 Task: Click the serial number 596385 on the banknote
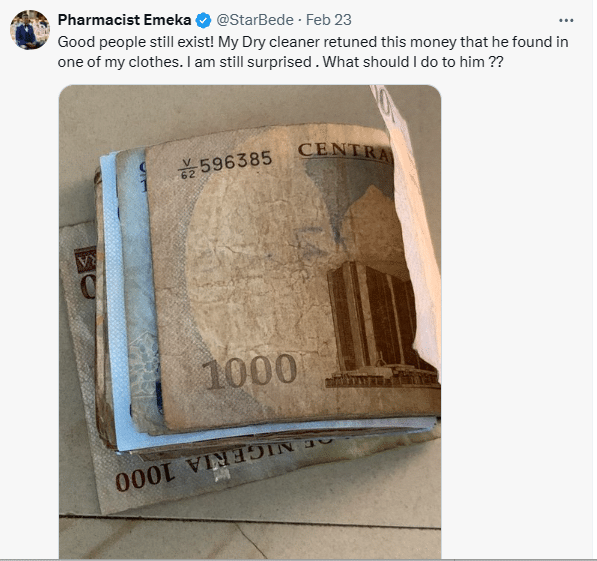tap(236, 160)
